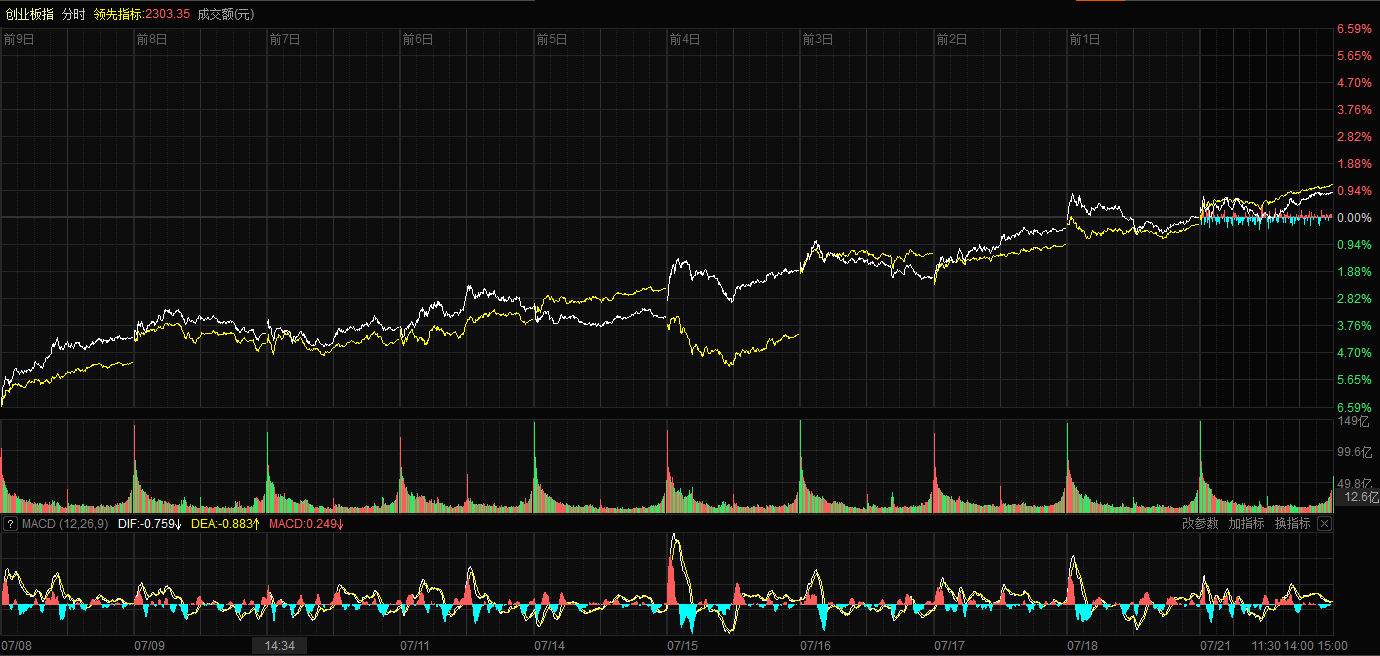Click 改参数 to edit indicator parameters
This screenshot has height=656, width=1380.
[x=1200, y=524]
